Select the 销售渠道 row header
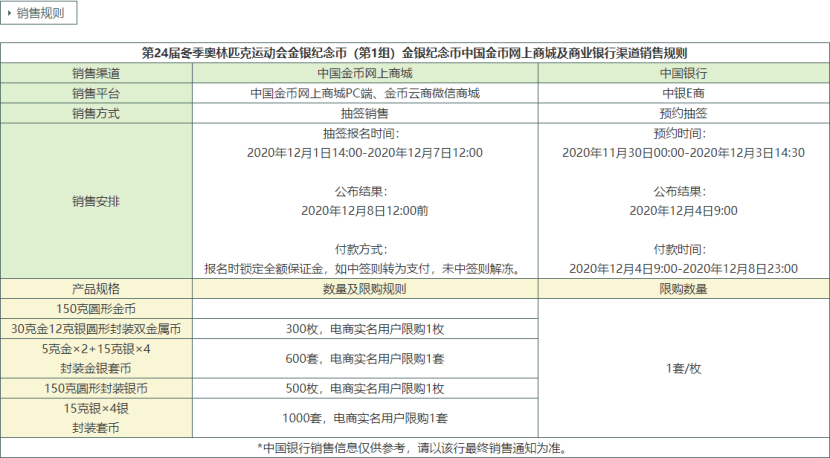 pos(96,73)
